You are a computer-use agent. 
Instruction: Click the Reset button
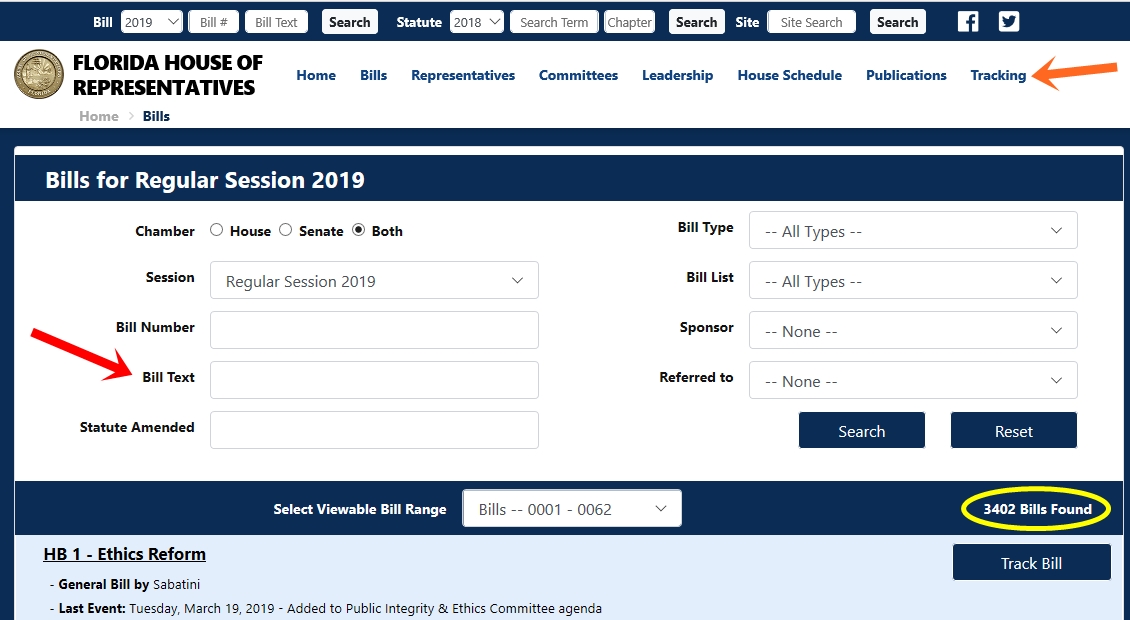pyautogui.click(x=1013, y=430)
